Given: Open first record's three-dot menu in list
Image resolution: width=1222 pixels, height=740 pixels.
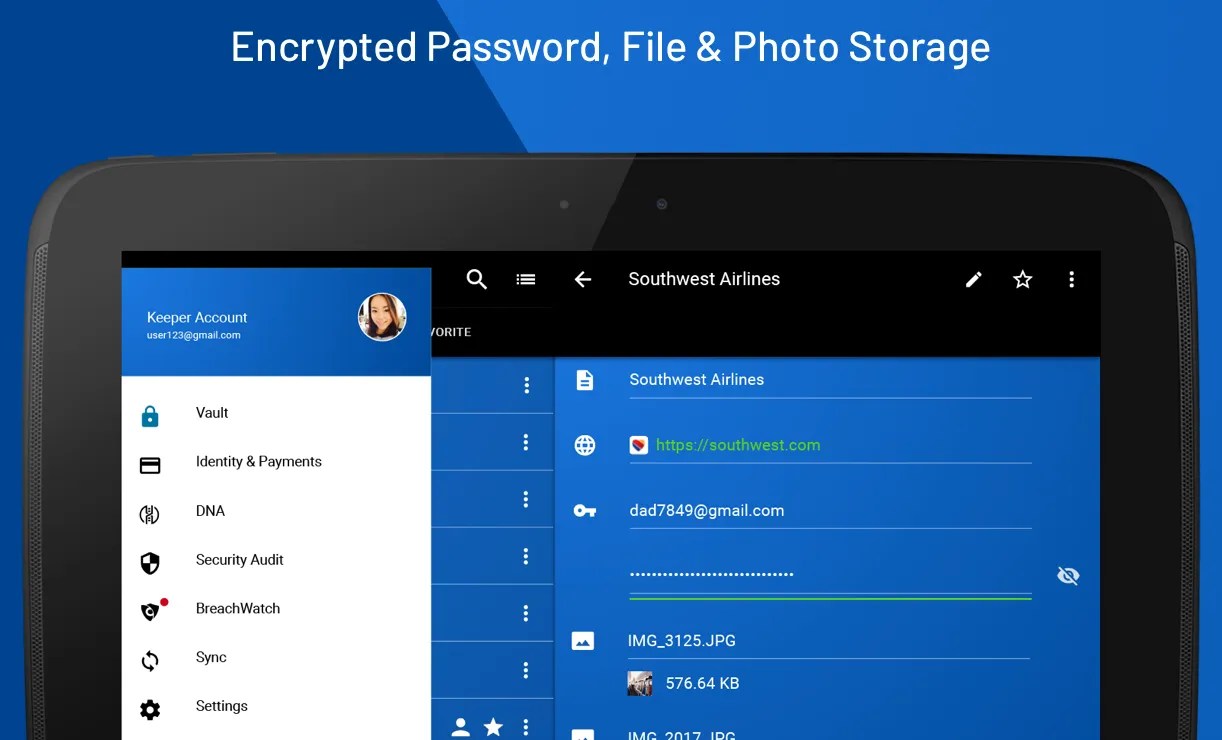Looking at the screenshot, I should click(x=527, y=385).
